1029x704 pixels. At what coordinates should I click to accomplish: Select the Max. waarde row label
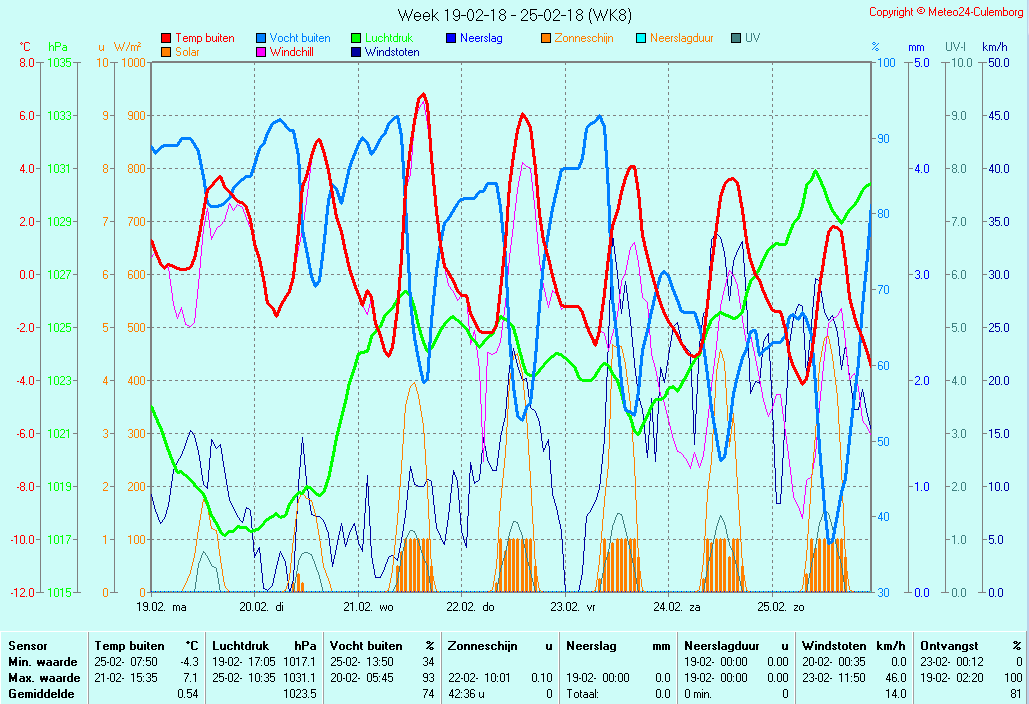[x=43, y=678]
